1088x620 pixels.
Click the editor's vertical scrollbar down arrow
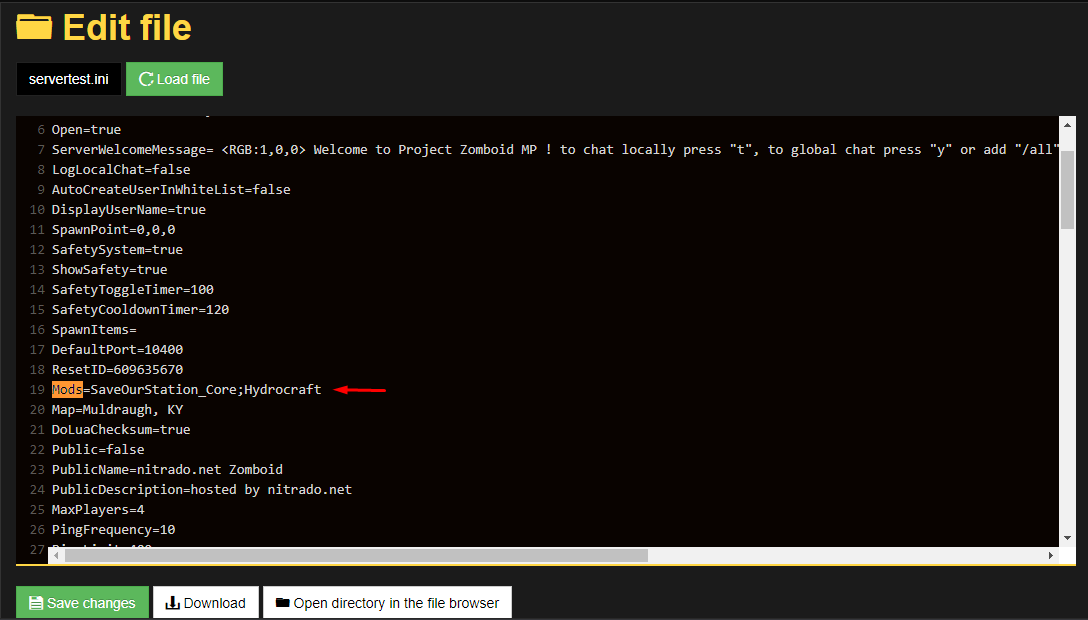(1066, 538)
